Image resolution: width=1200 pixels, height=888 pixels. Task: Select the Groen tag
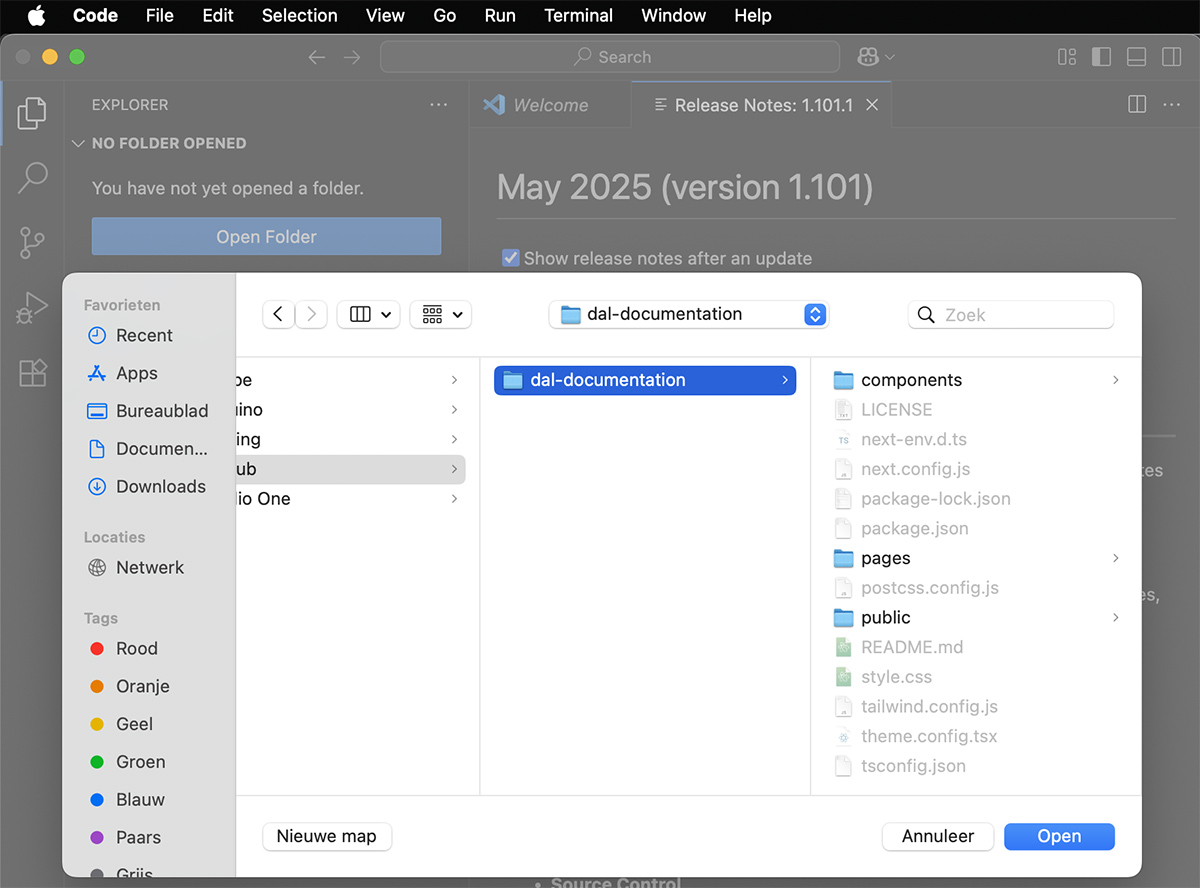[x=128, y=762]
